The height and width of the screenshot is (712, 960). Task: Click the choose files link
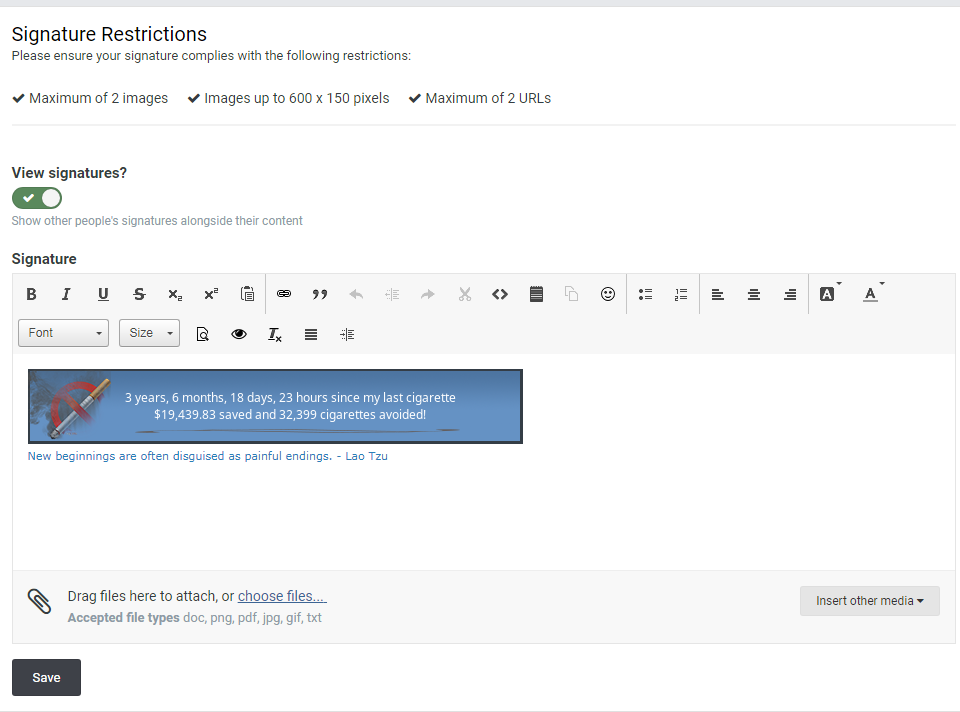282,596
